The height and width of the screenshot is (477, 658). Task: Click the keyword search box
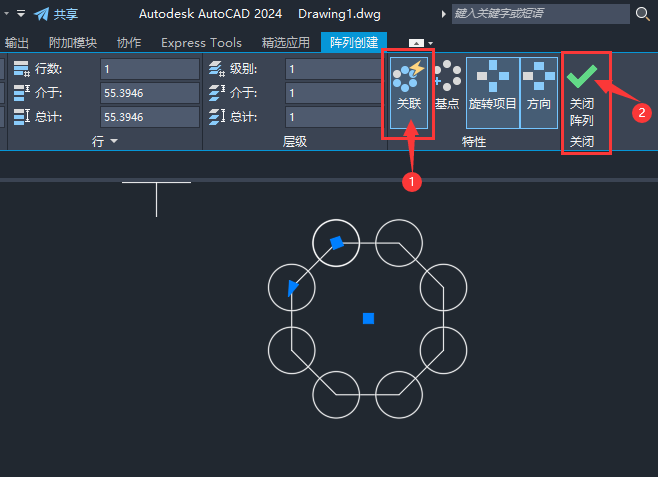[540, 14]
